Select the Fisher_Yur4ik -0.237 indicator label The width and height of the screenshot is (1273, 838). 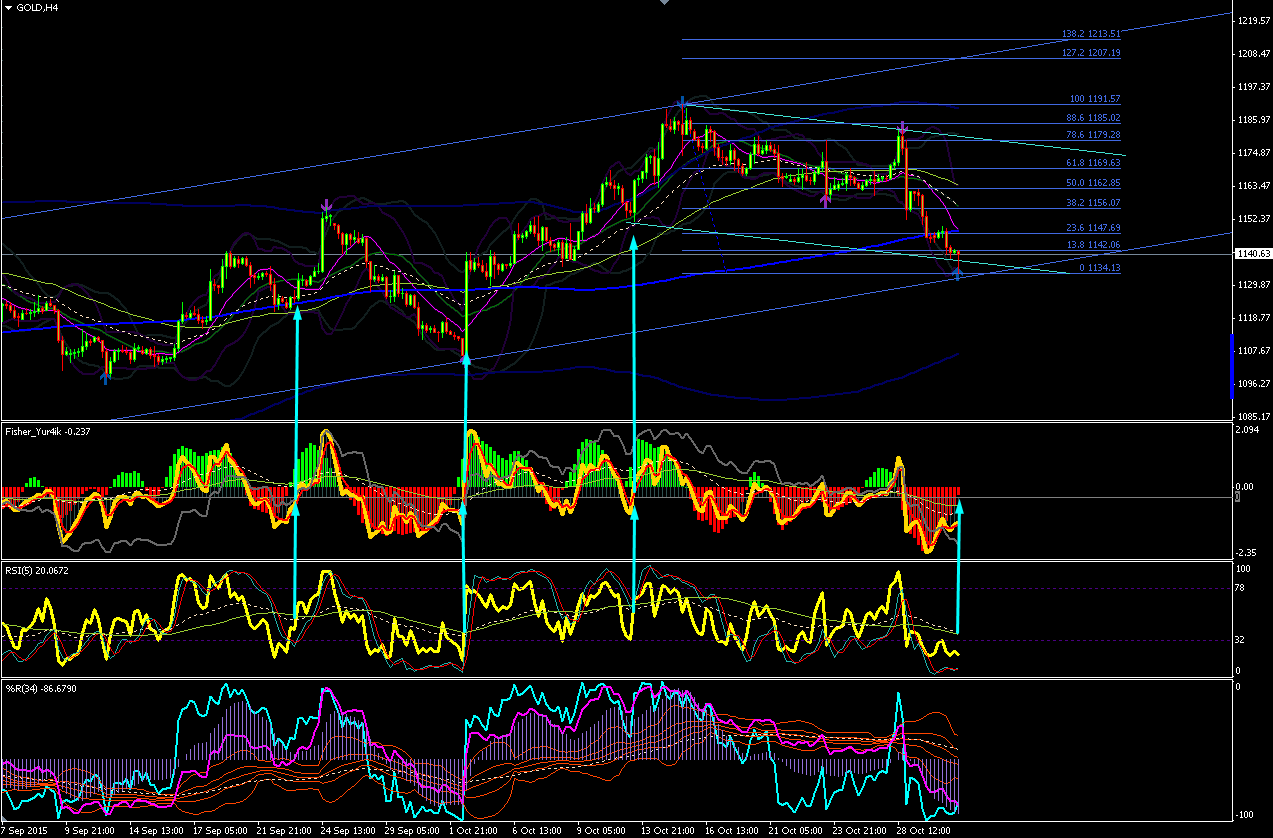tap(48, 431)
